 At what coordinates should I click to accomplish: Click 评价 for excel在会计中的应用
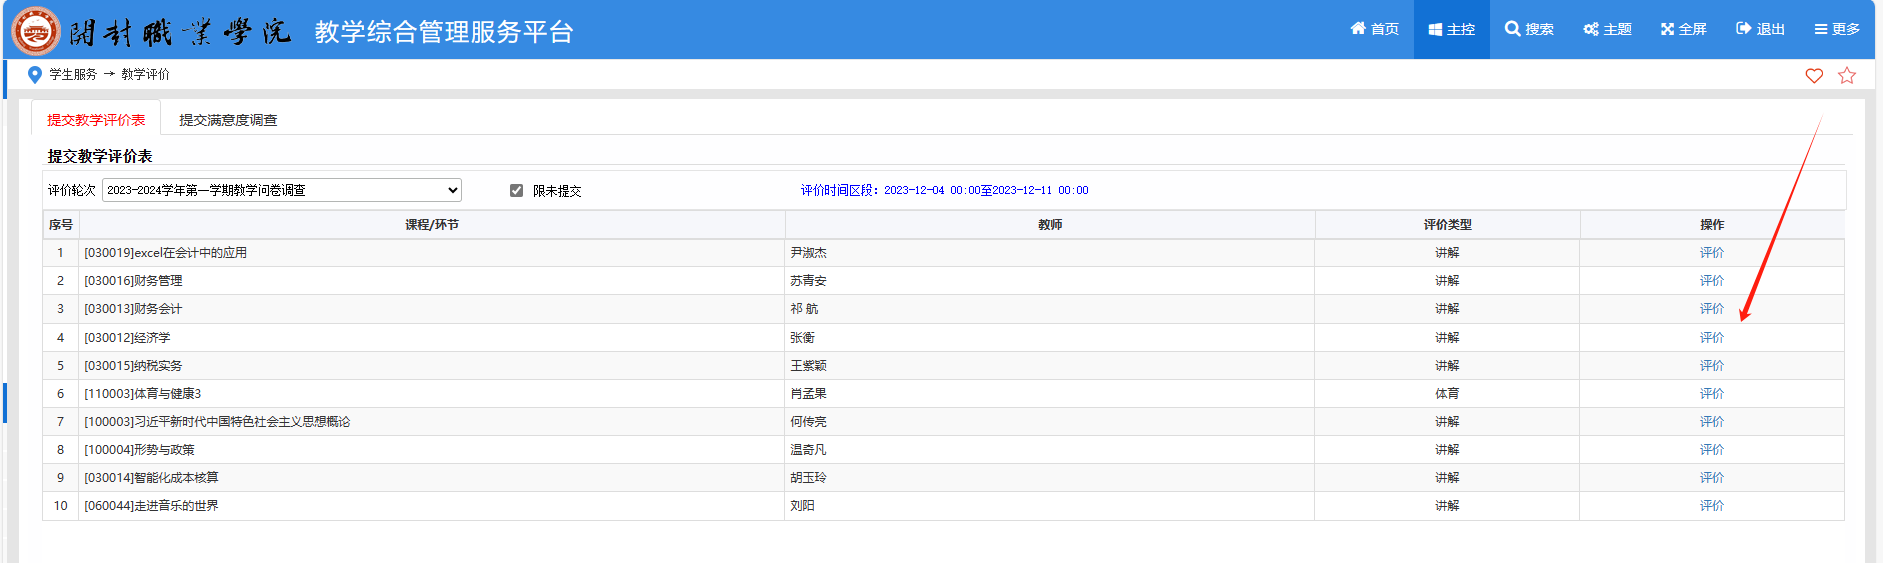(1712, 253)
